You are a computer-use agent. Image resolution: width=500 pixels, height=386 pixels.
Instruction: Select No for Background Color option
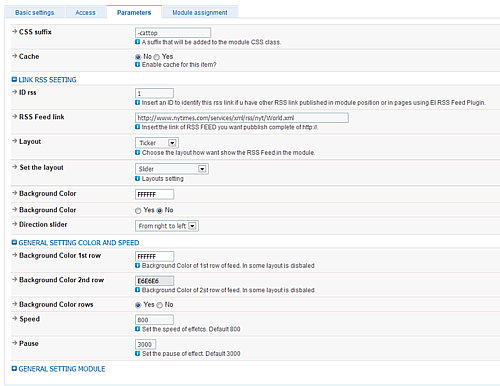pos(159,211)
